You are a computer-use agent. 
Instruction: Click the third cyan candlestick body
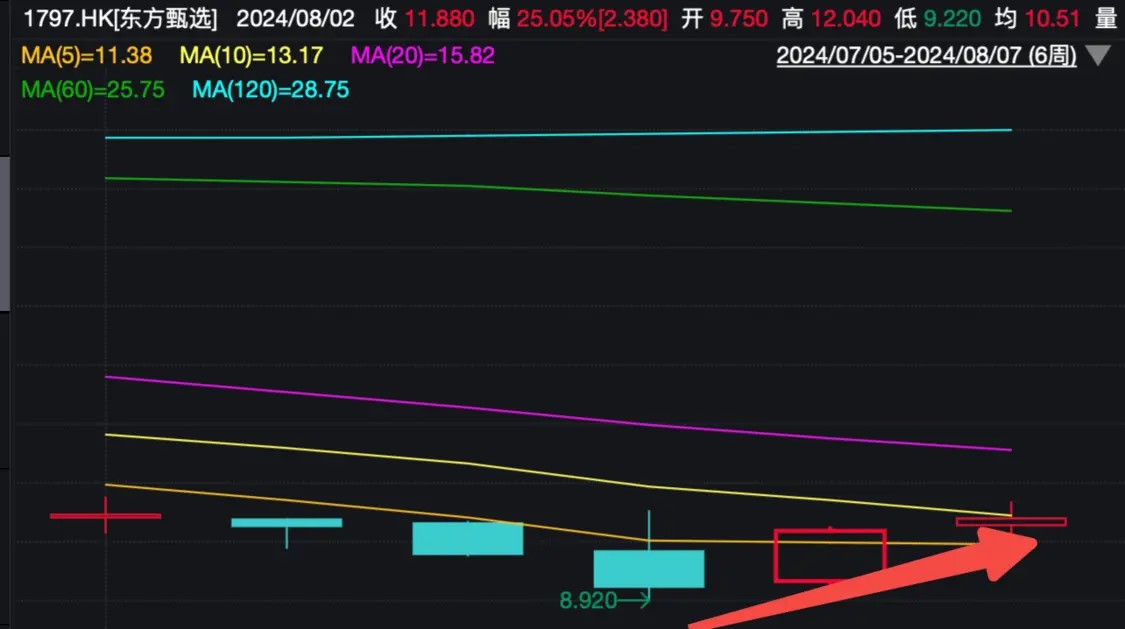click(x=468, y=539)
